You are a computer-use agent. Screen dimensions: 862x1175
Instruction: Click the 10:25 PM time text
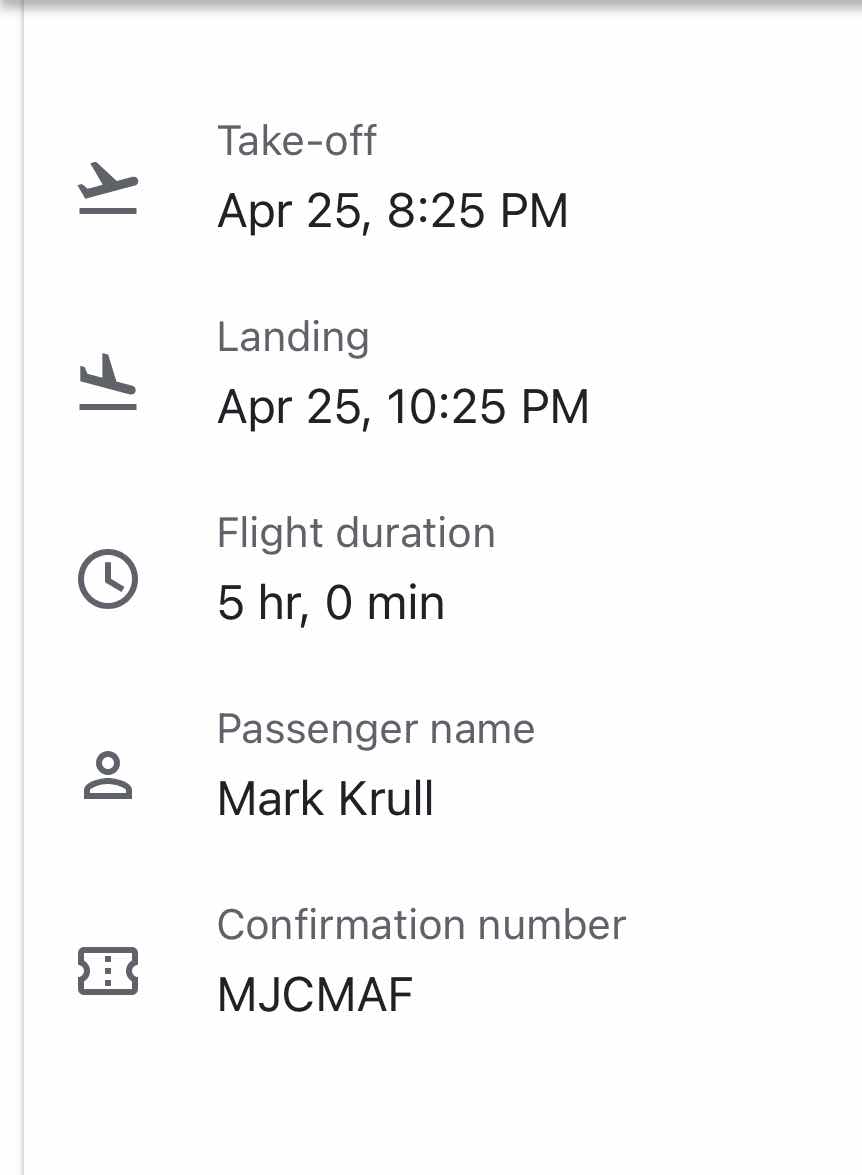coord(488,407)
